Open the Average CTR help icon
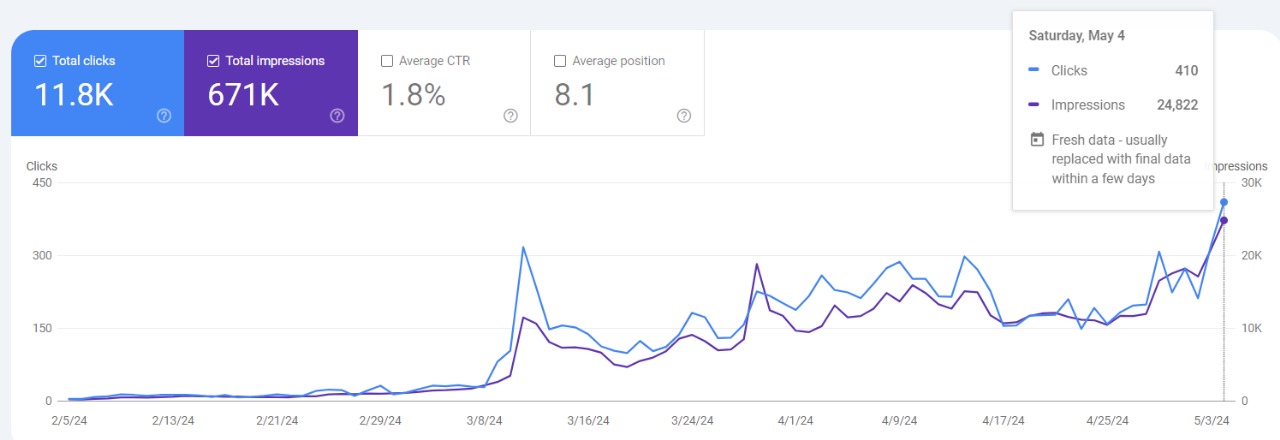Screen dimensions: 1280x440 510,116
